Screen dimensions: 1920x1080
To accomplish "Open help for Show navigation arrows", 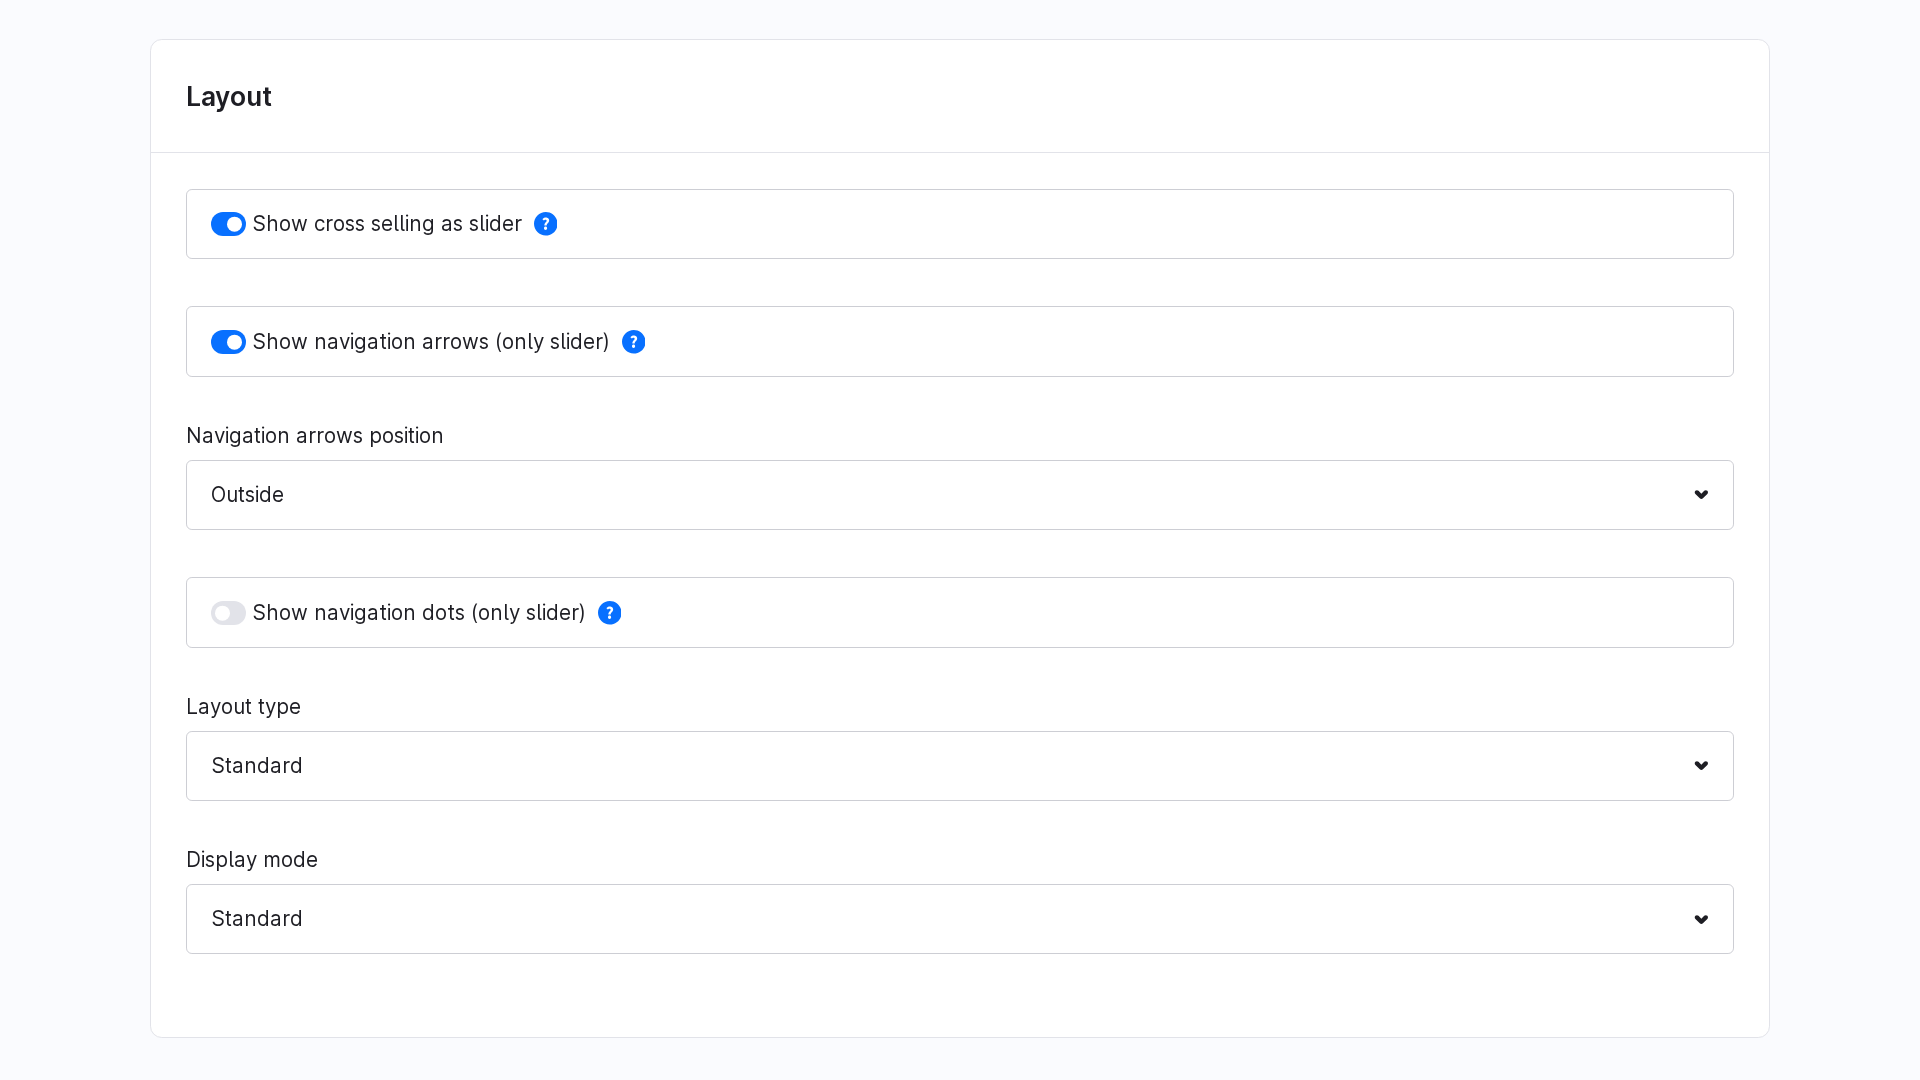I will 633,342.
